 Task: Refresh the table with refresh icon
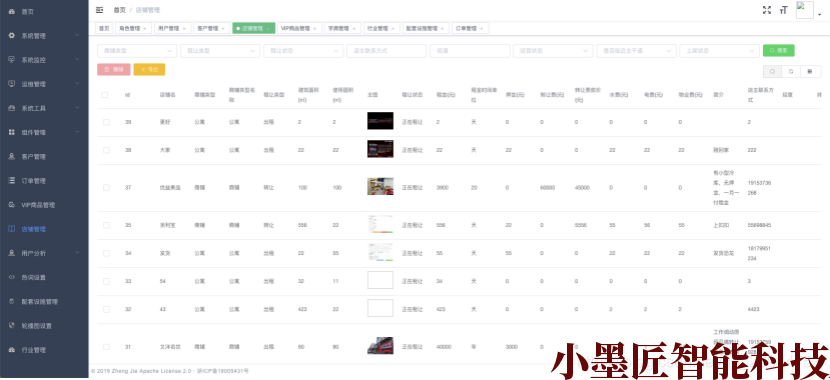coord(791,71)
